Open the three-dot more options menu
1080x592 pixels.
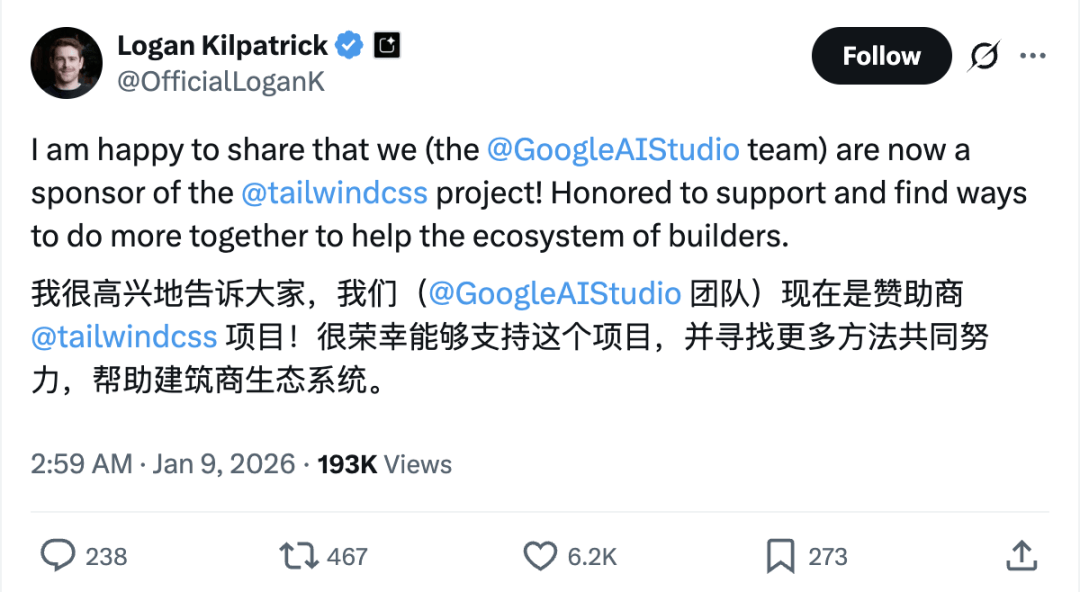[x=1033, y=56]
